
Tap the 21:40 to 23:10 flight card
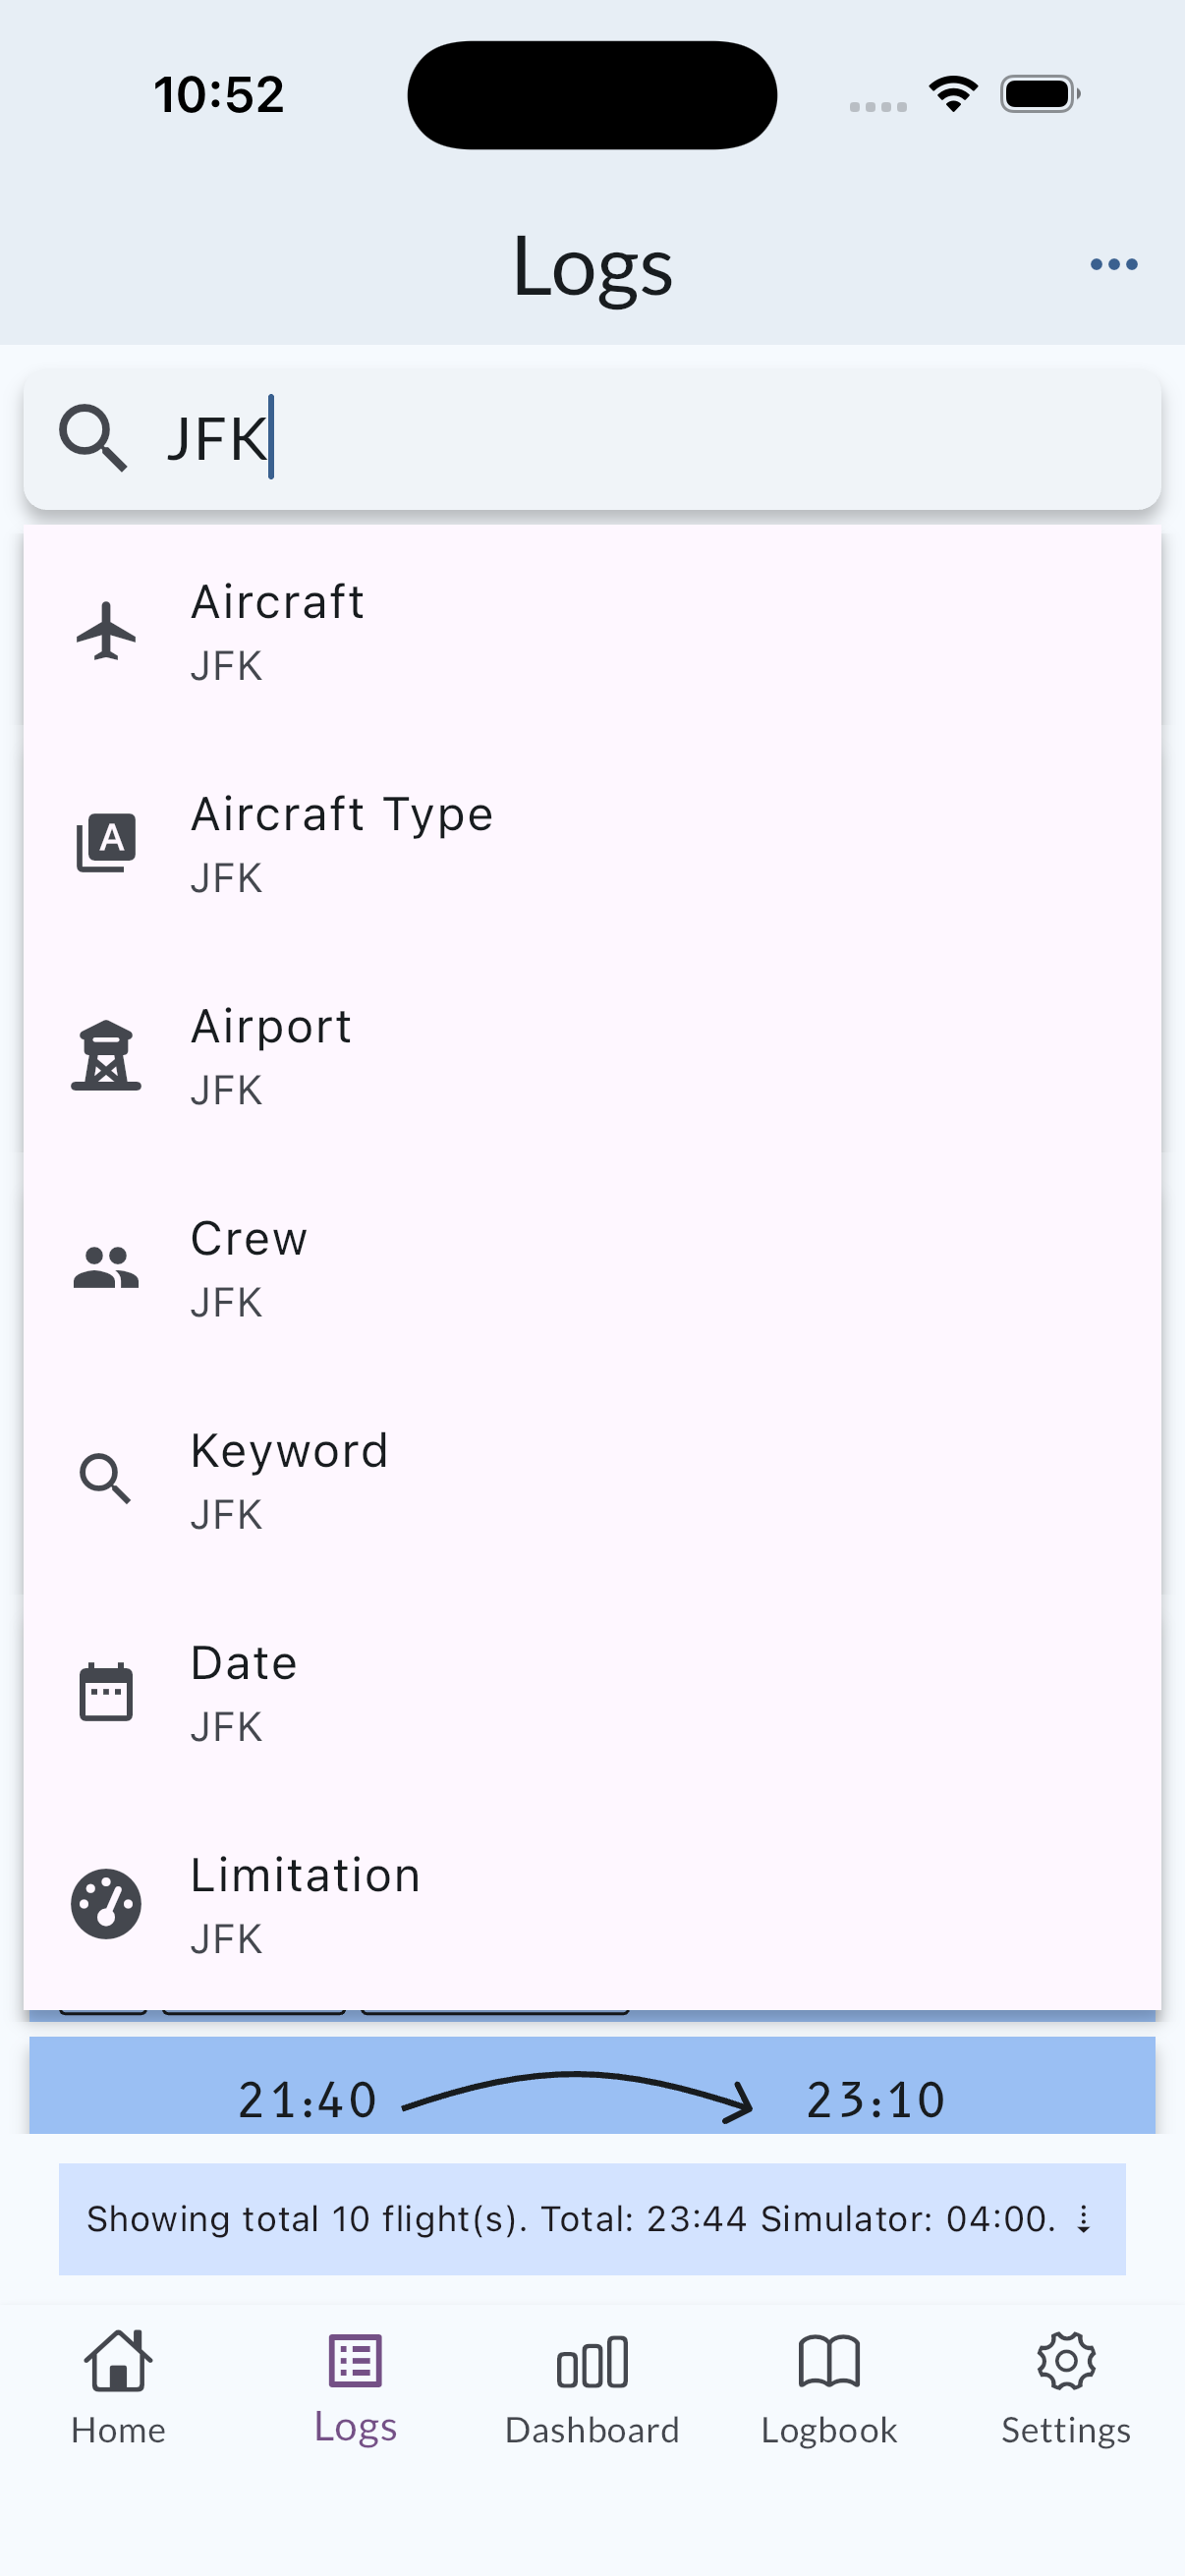tap(592, 2092)
